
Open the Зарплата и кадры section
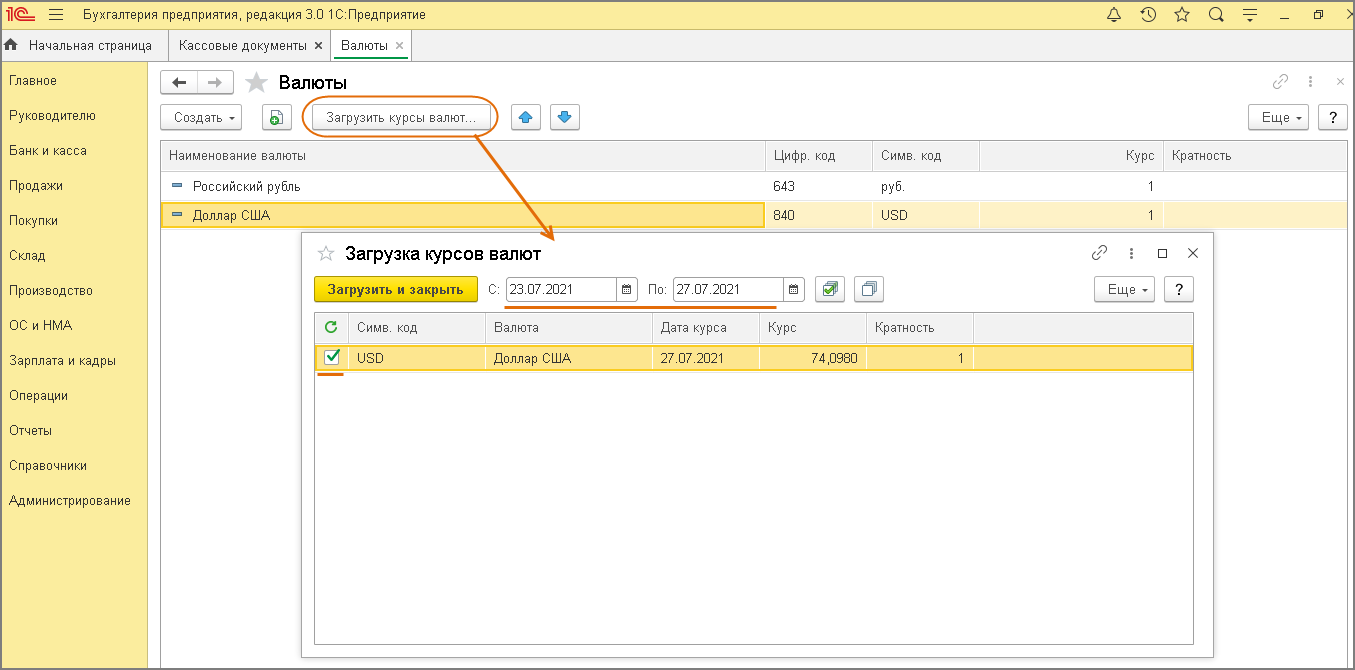click(62, 360)
